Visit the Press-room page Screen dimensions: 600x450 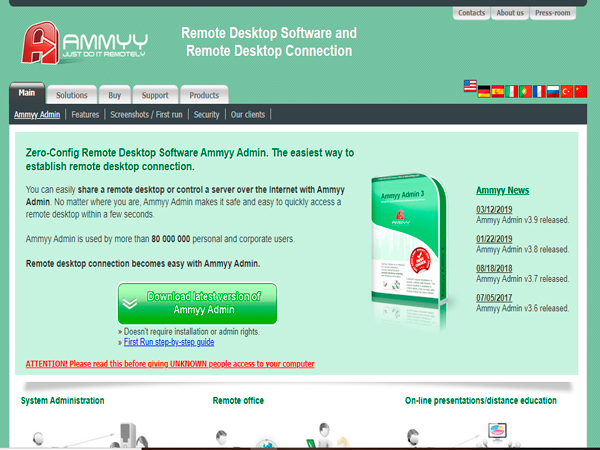[x=553, y=13]
